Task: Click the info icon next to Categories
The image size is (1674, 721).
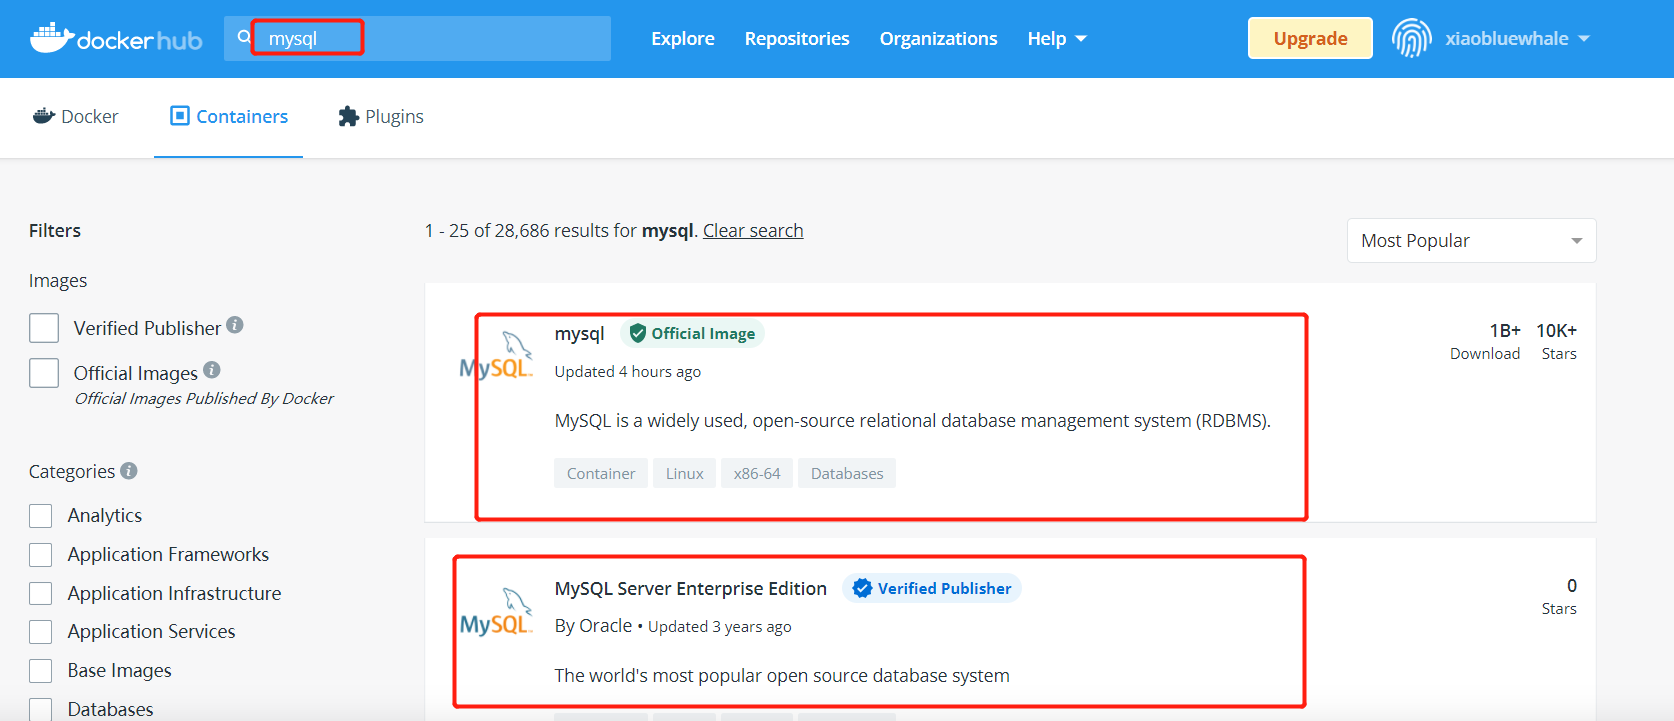Action: (129, 470)
